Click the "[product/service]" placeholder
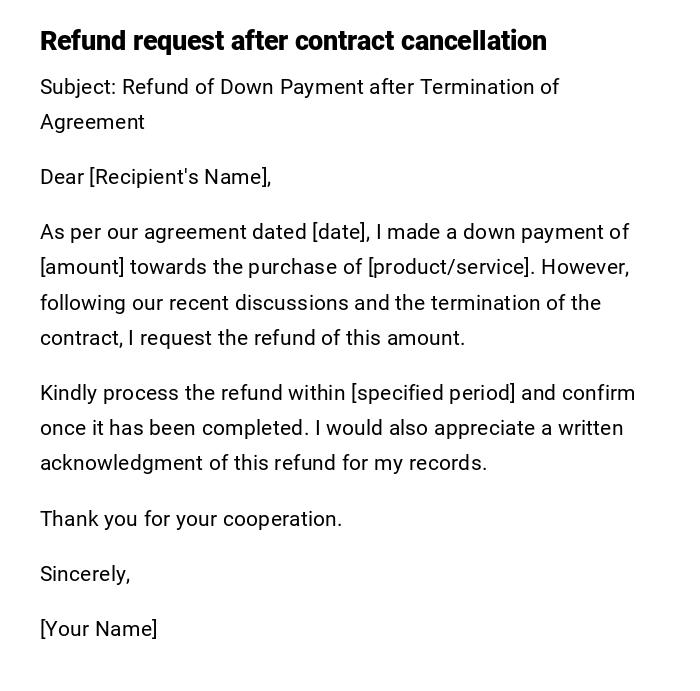This screenshot has width=700, height=691. (x=450, y=267)
